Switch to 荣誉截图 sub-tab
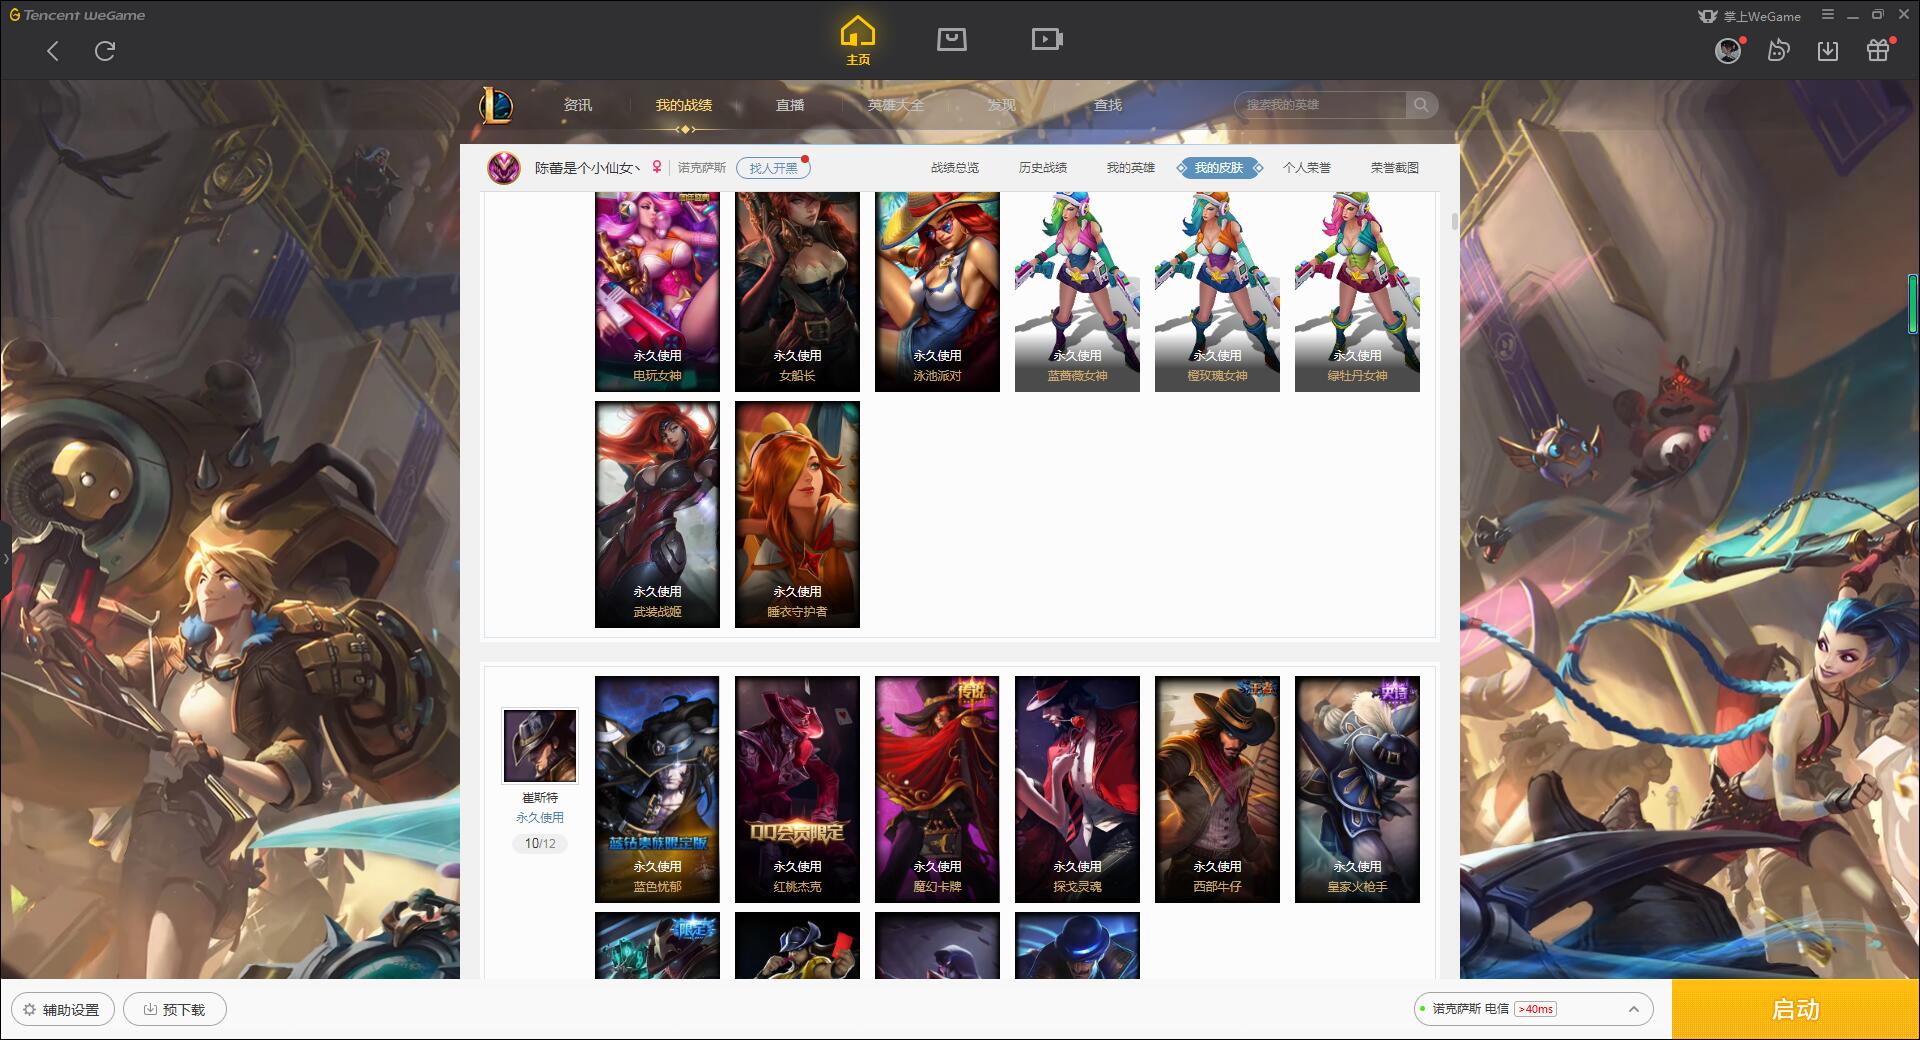Viewport: 1920px width, 1040px height. 1395,168
